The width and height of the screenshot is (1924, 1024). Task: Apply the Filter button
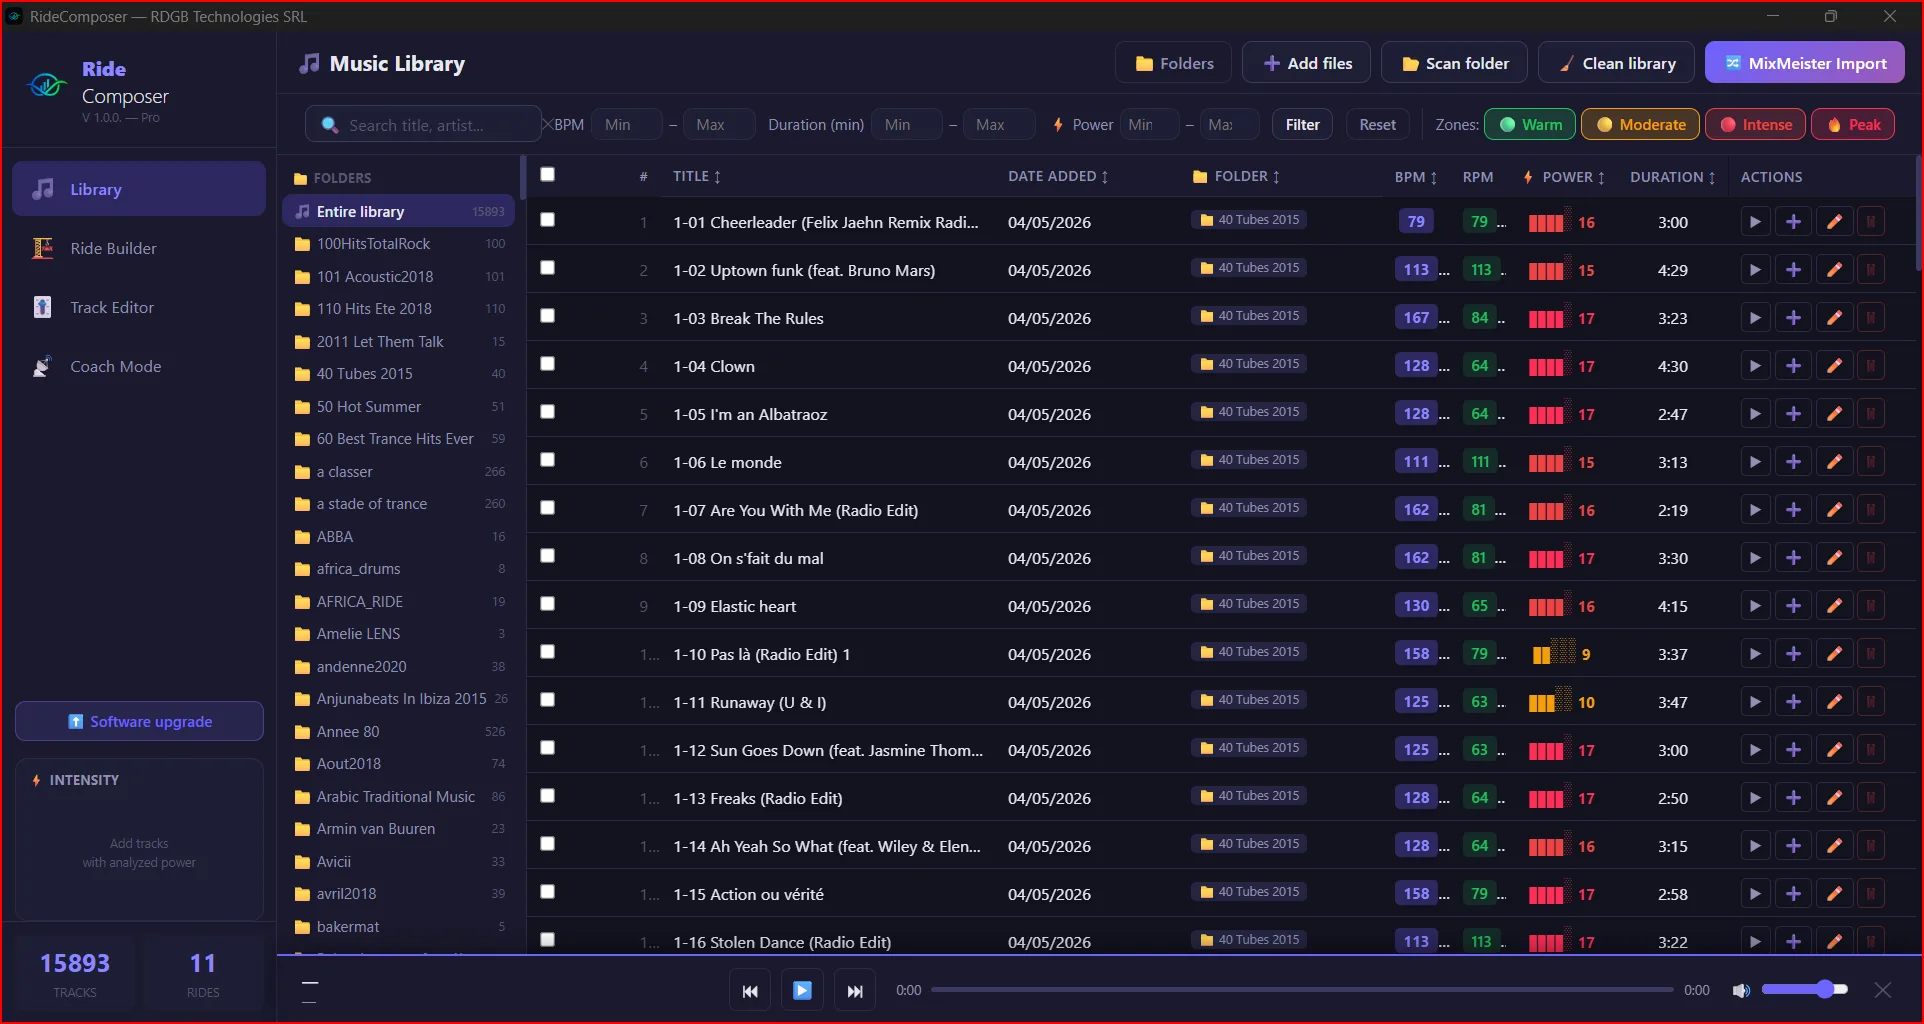[1302, 124]
